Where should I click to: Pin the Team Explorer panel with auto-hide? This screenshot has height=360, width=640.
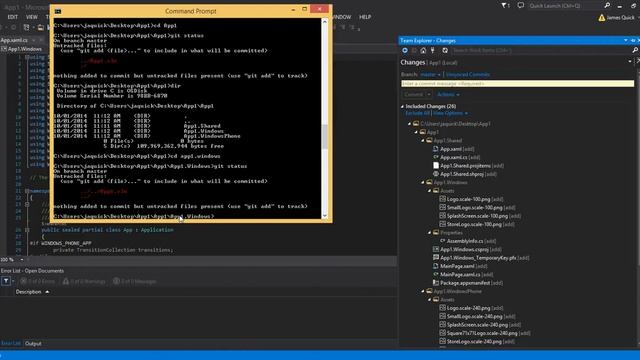[633, 40]
